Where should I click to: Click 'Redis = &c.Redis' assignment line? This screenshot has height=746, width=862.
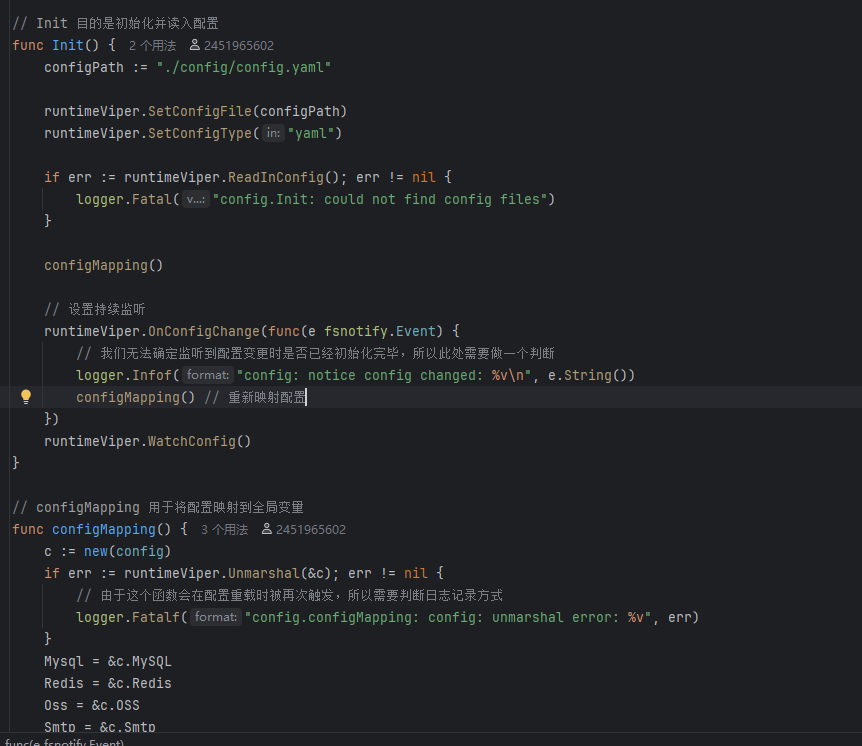[108, 683]
